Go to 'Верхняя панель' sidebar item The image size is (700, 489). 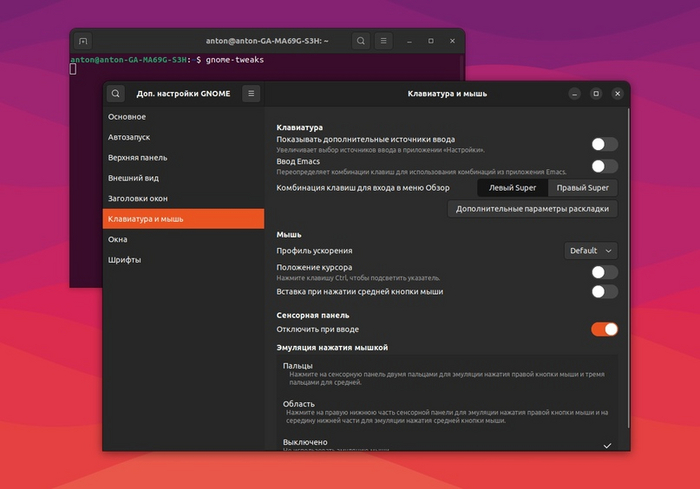(137, 157)
